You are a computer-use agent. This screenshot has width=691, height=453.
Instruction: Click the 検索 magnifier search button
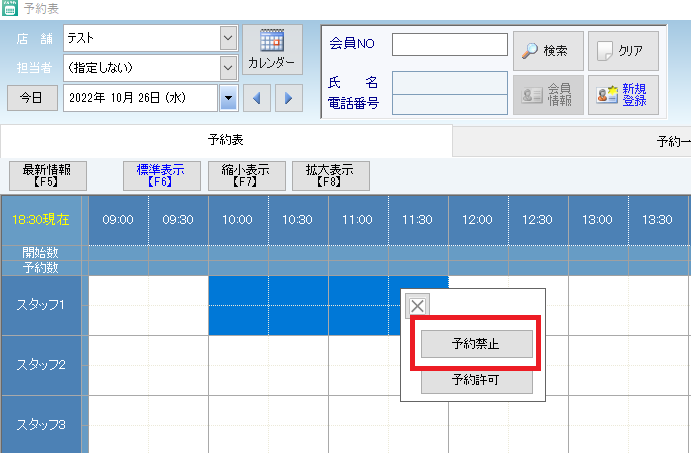tap(548, 51)
